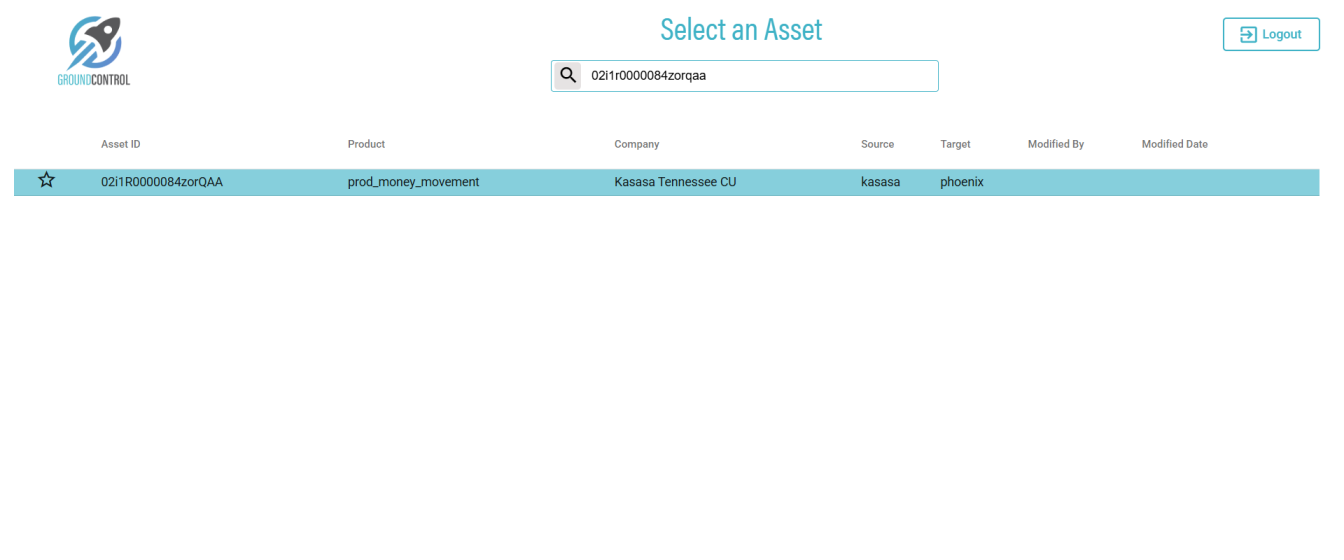1344x560 pixels.
Task: Click the Kasasa Tennessee CU company cell
Action: (x=675, y=182)
